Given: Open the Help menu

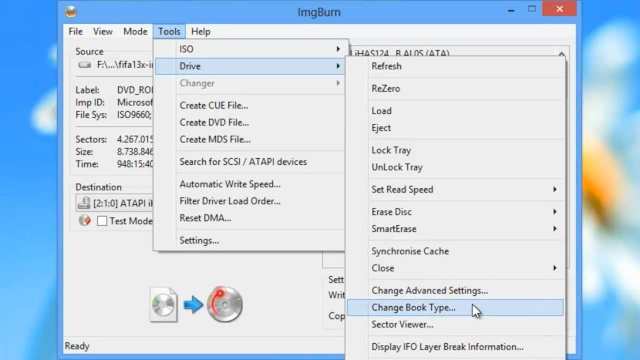Looking at the screenshot, I should (200, 31).
